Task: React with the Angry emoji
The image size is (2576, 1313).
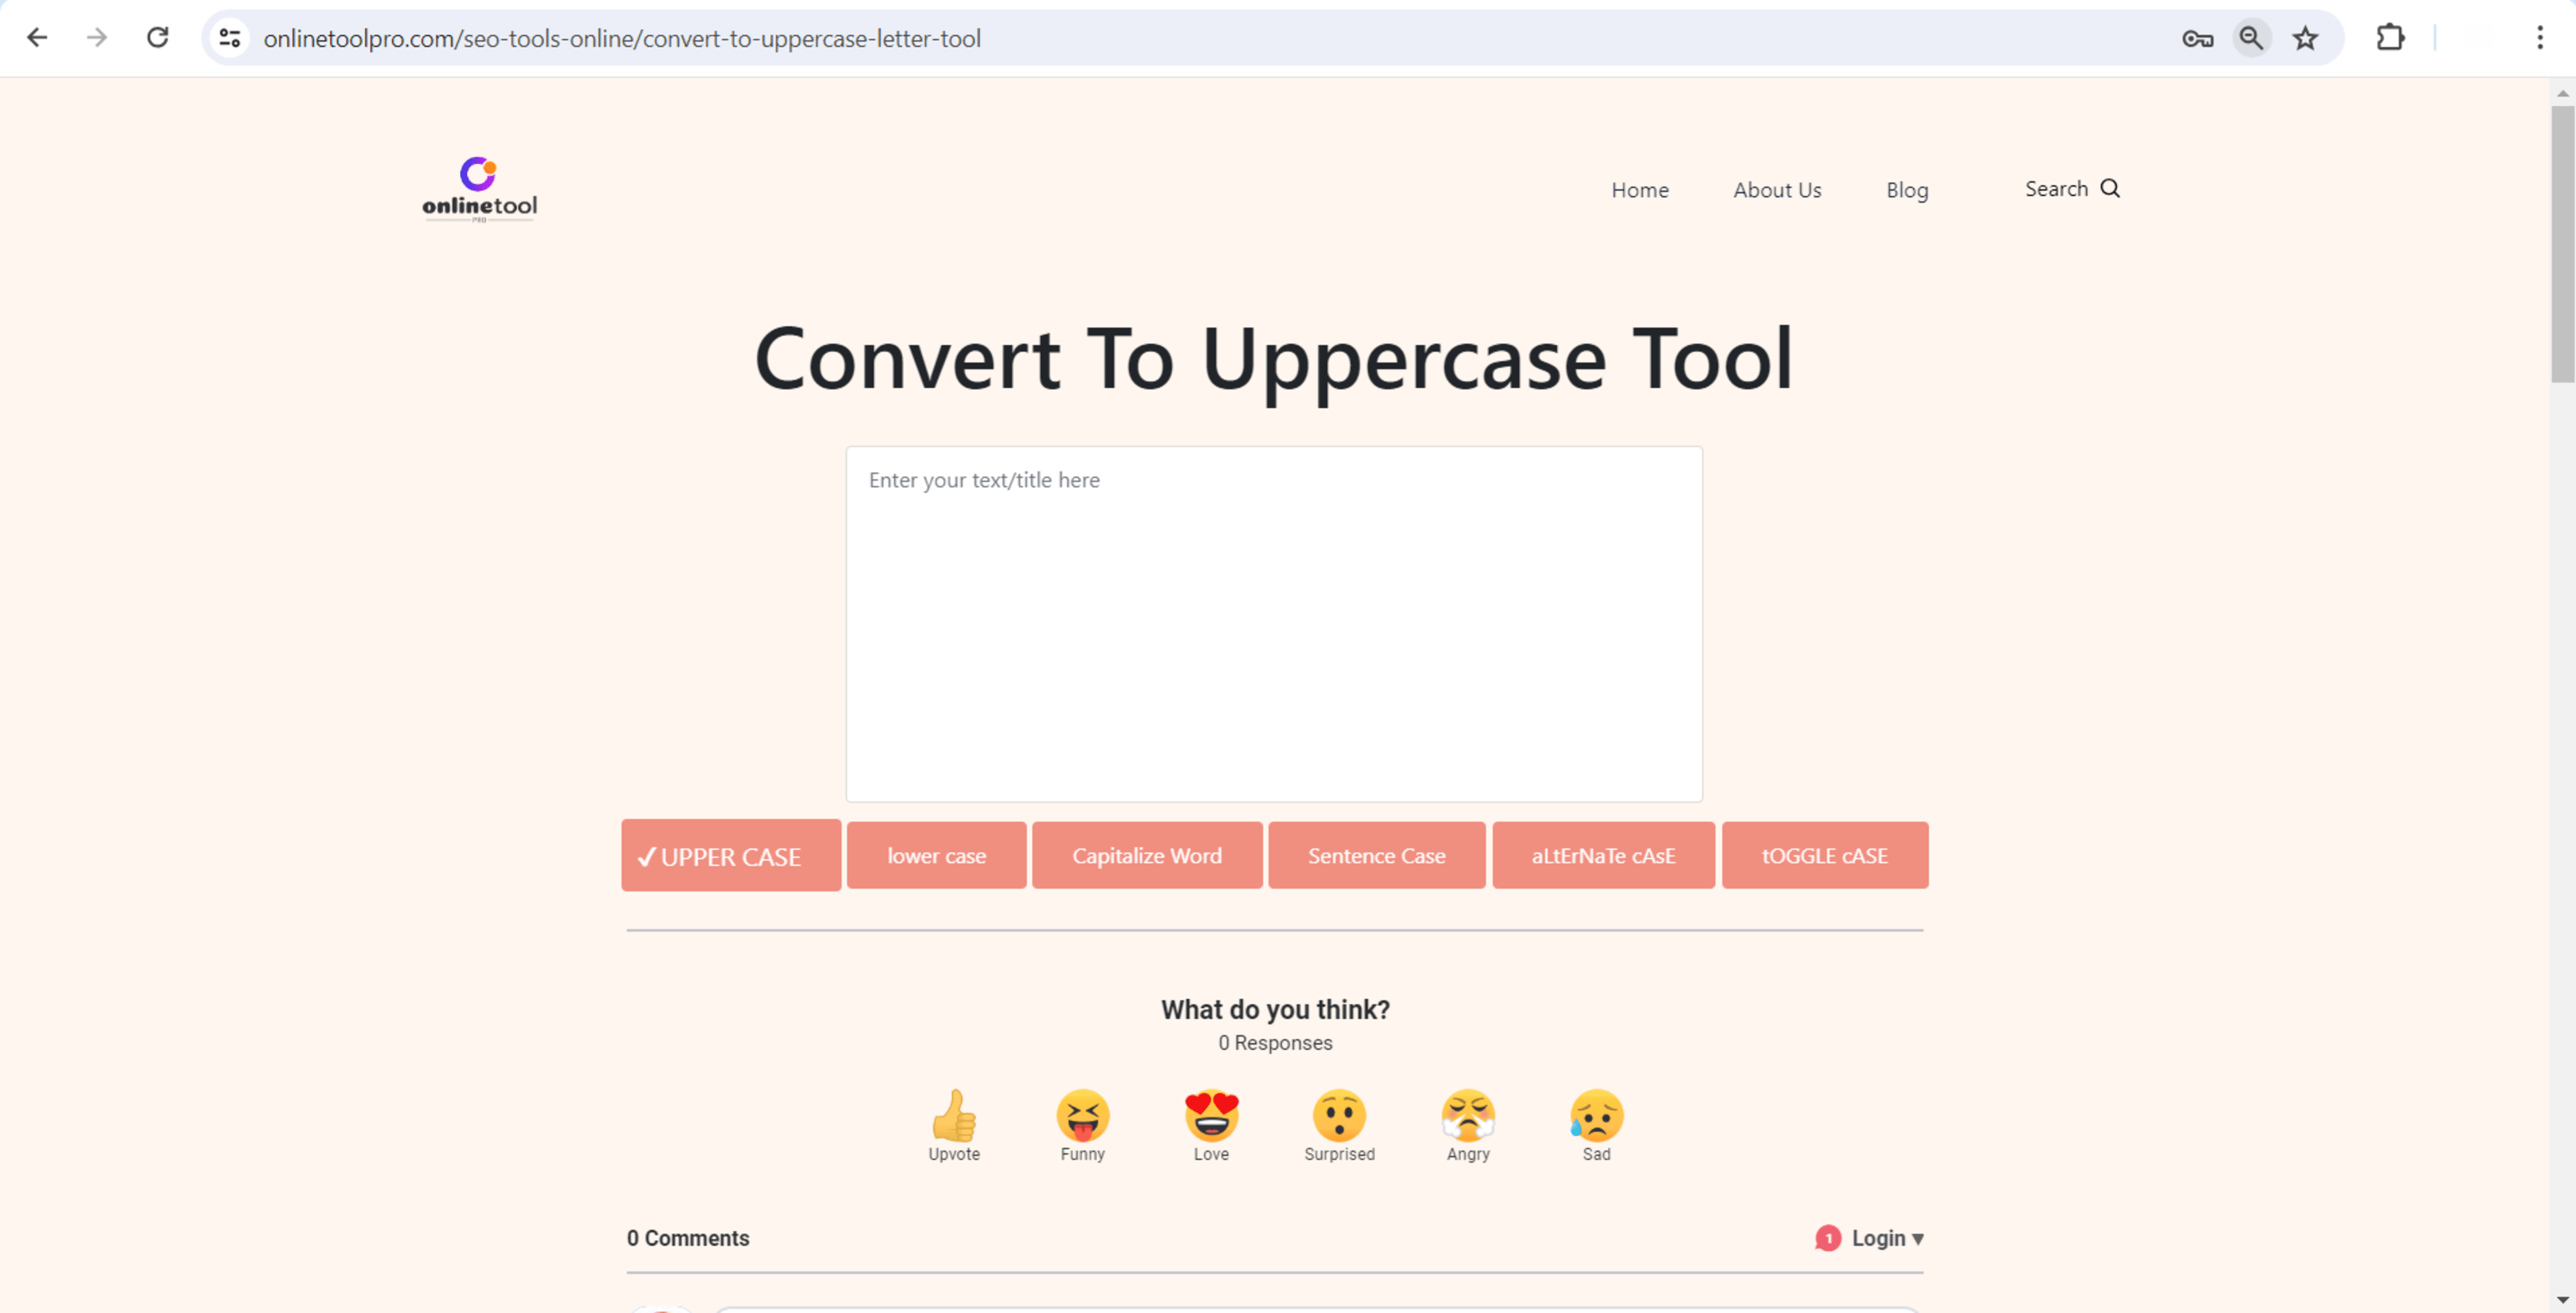Action: coord(1468,1115)
